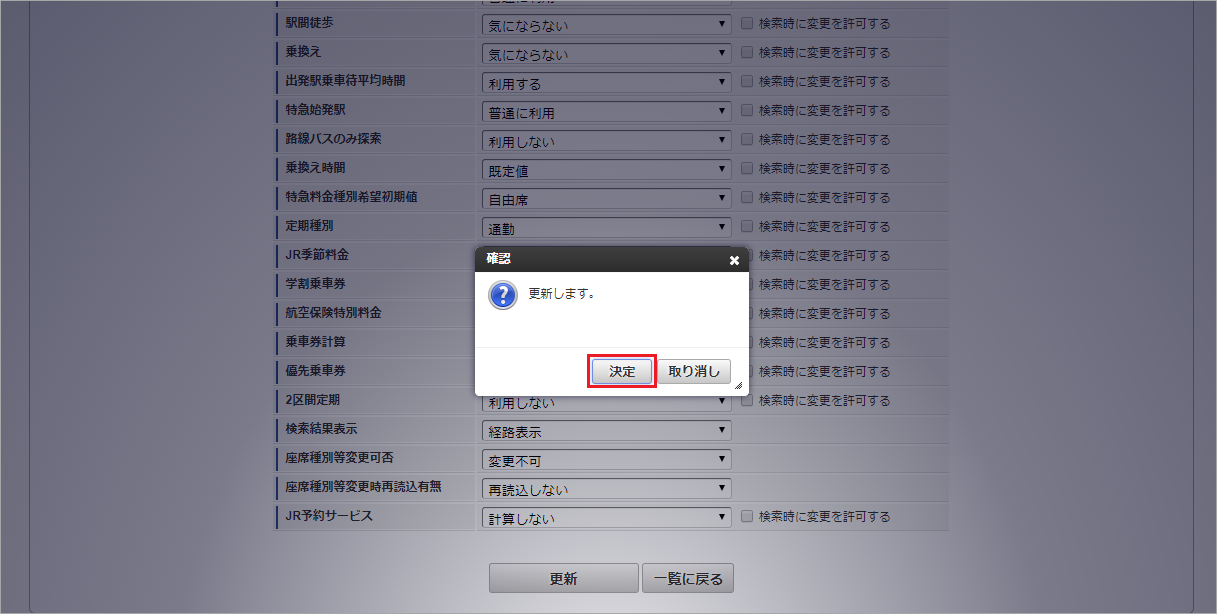Screen dimensions: 1217x614
Task: Open 検索結果表示 dropdown showing 経路表示
Action: click(x=606, y=431)
